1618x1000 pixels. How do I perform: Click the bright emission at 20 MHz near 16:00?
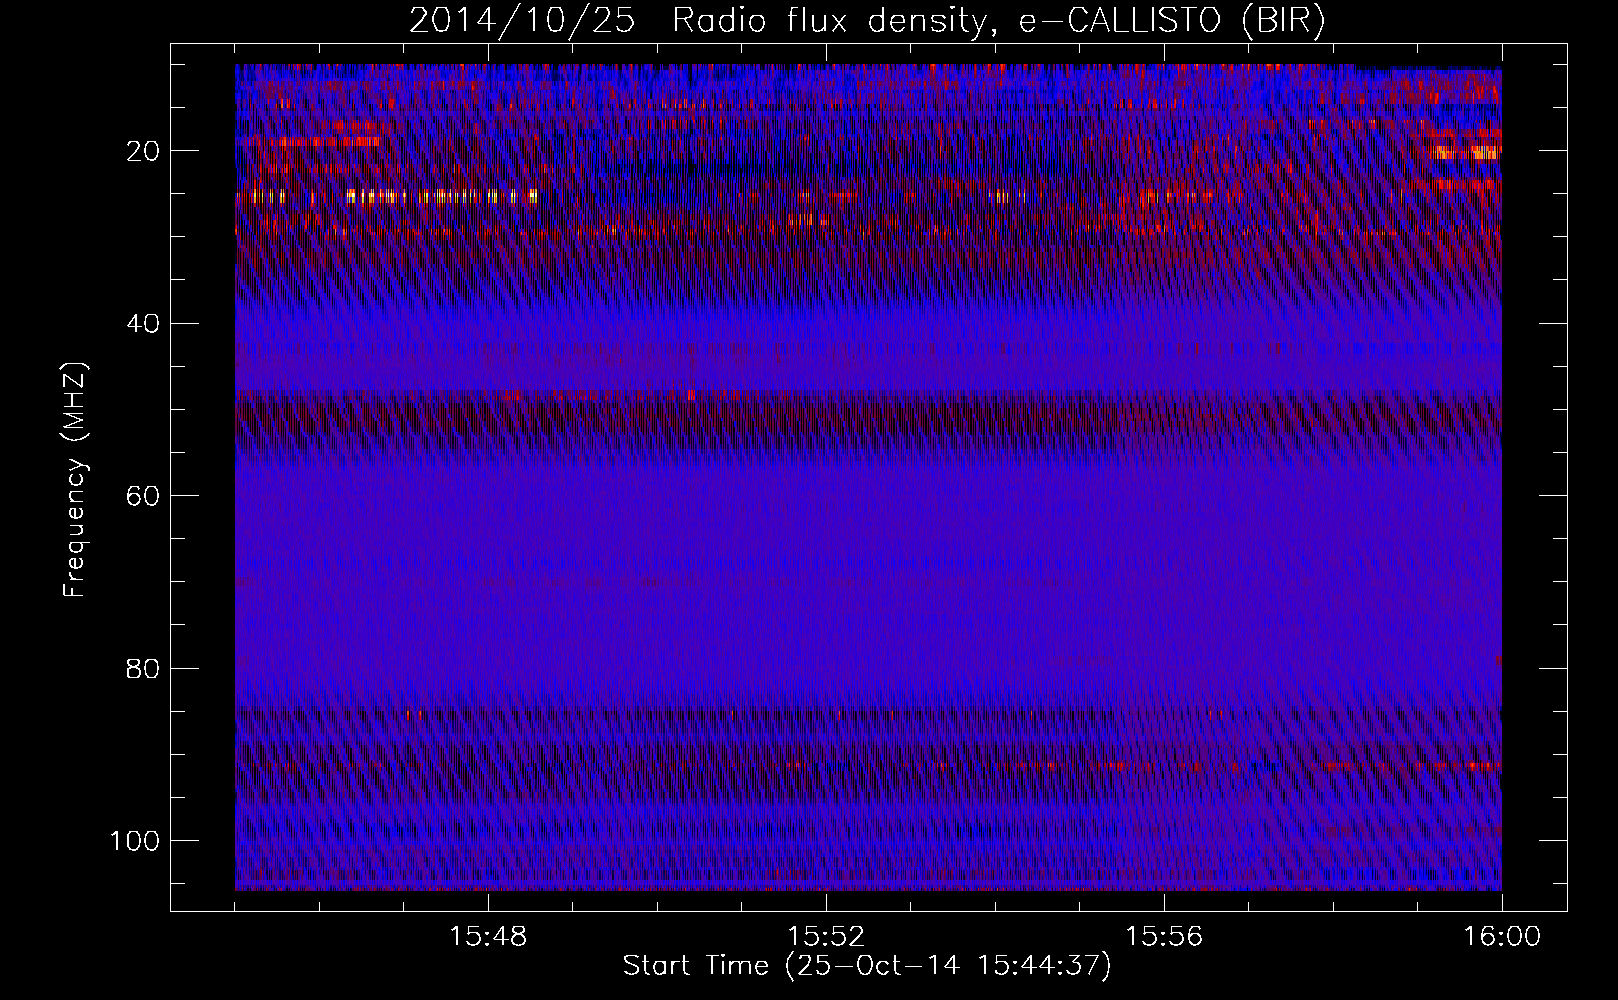pyautogui.click(x=1466, y=152)
